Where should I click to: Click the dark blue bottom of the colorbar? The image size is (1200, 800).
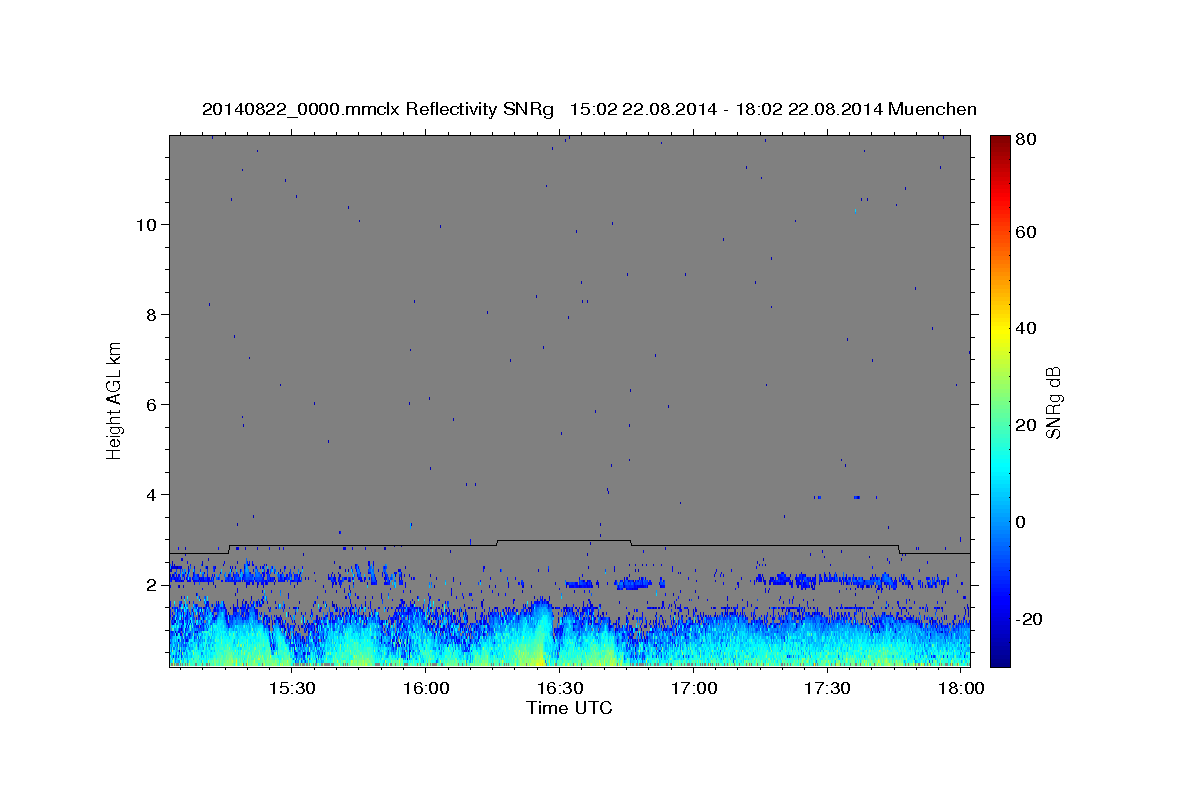click(1000, 655)
